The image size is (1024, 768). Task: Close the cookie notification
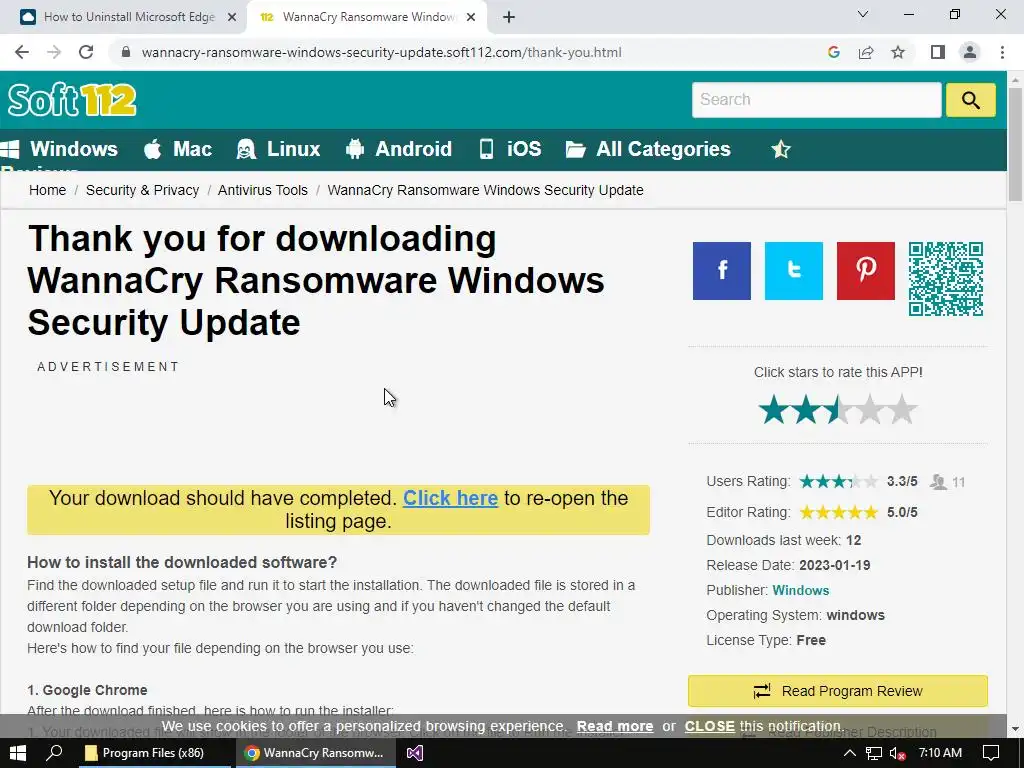(x=709, y=726)
